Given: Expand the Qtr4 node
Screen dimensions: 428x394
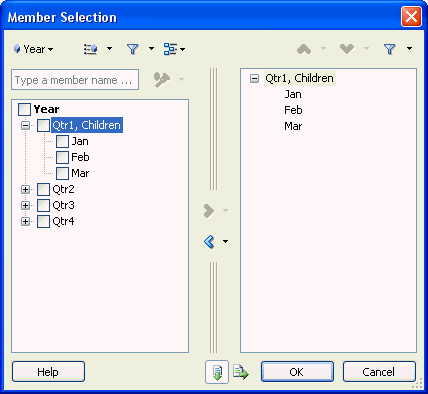Looking at the screenshot, I should (25, 221).
